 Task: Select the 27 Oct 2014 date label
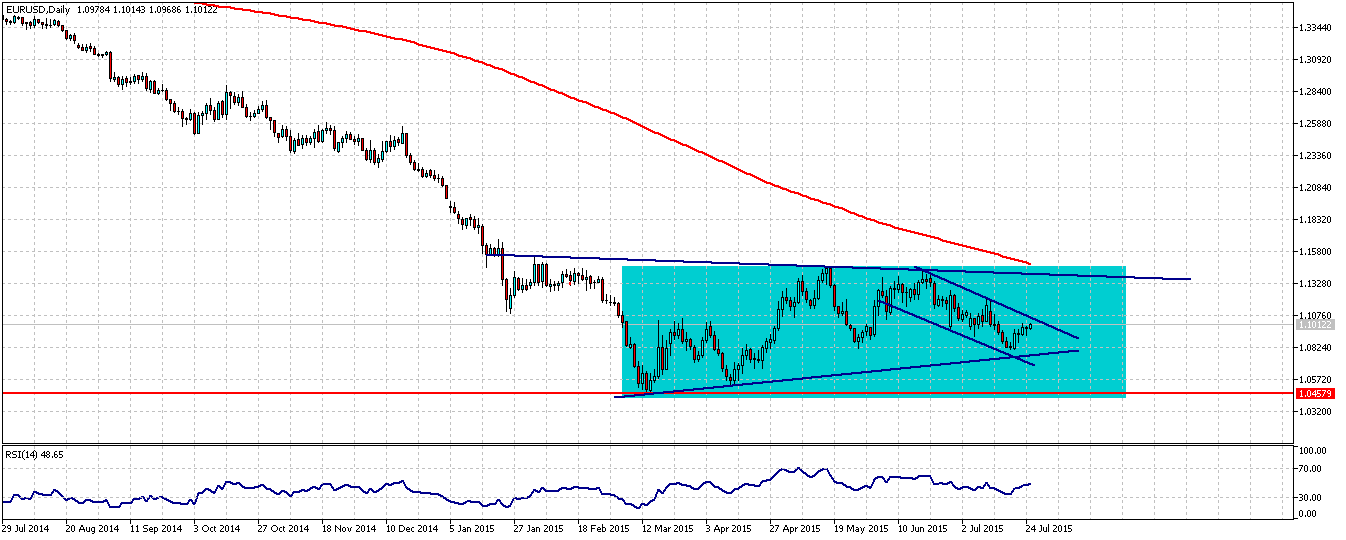(281, 527)
